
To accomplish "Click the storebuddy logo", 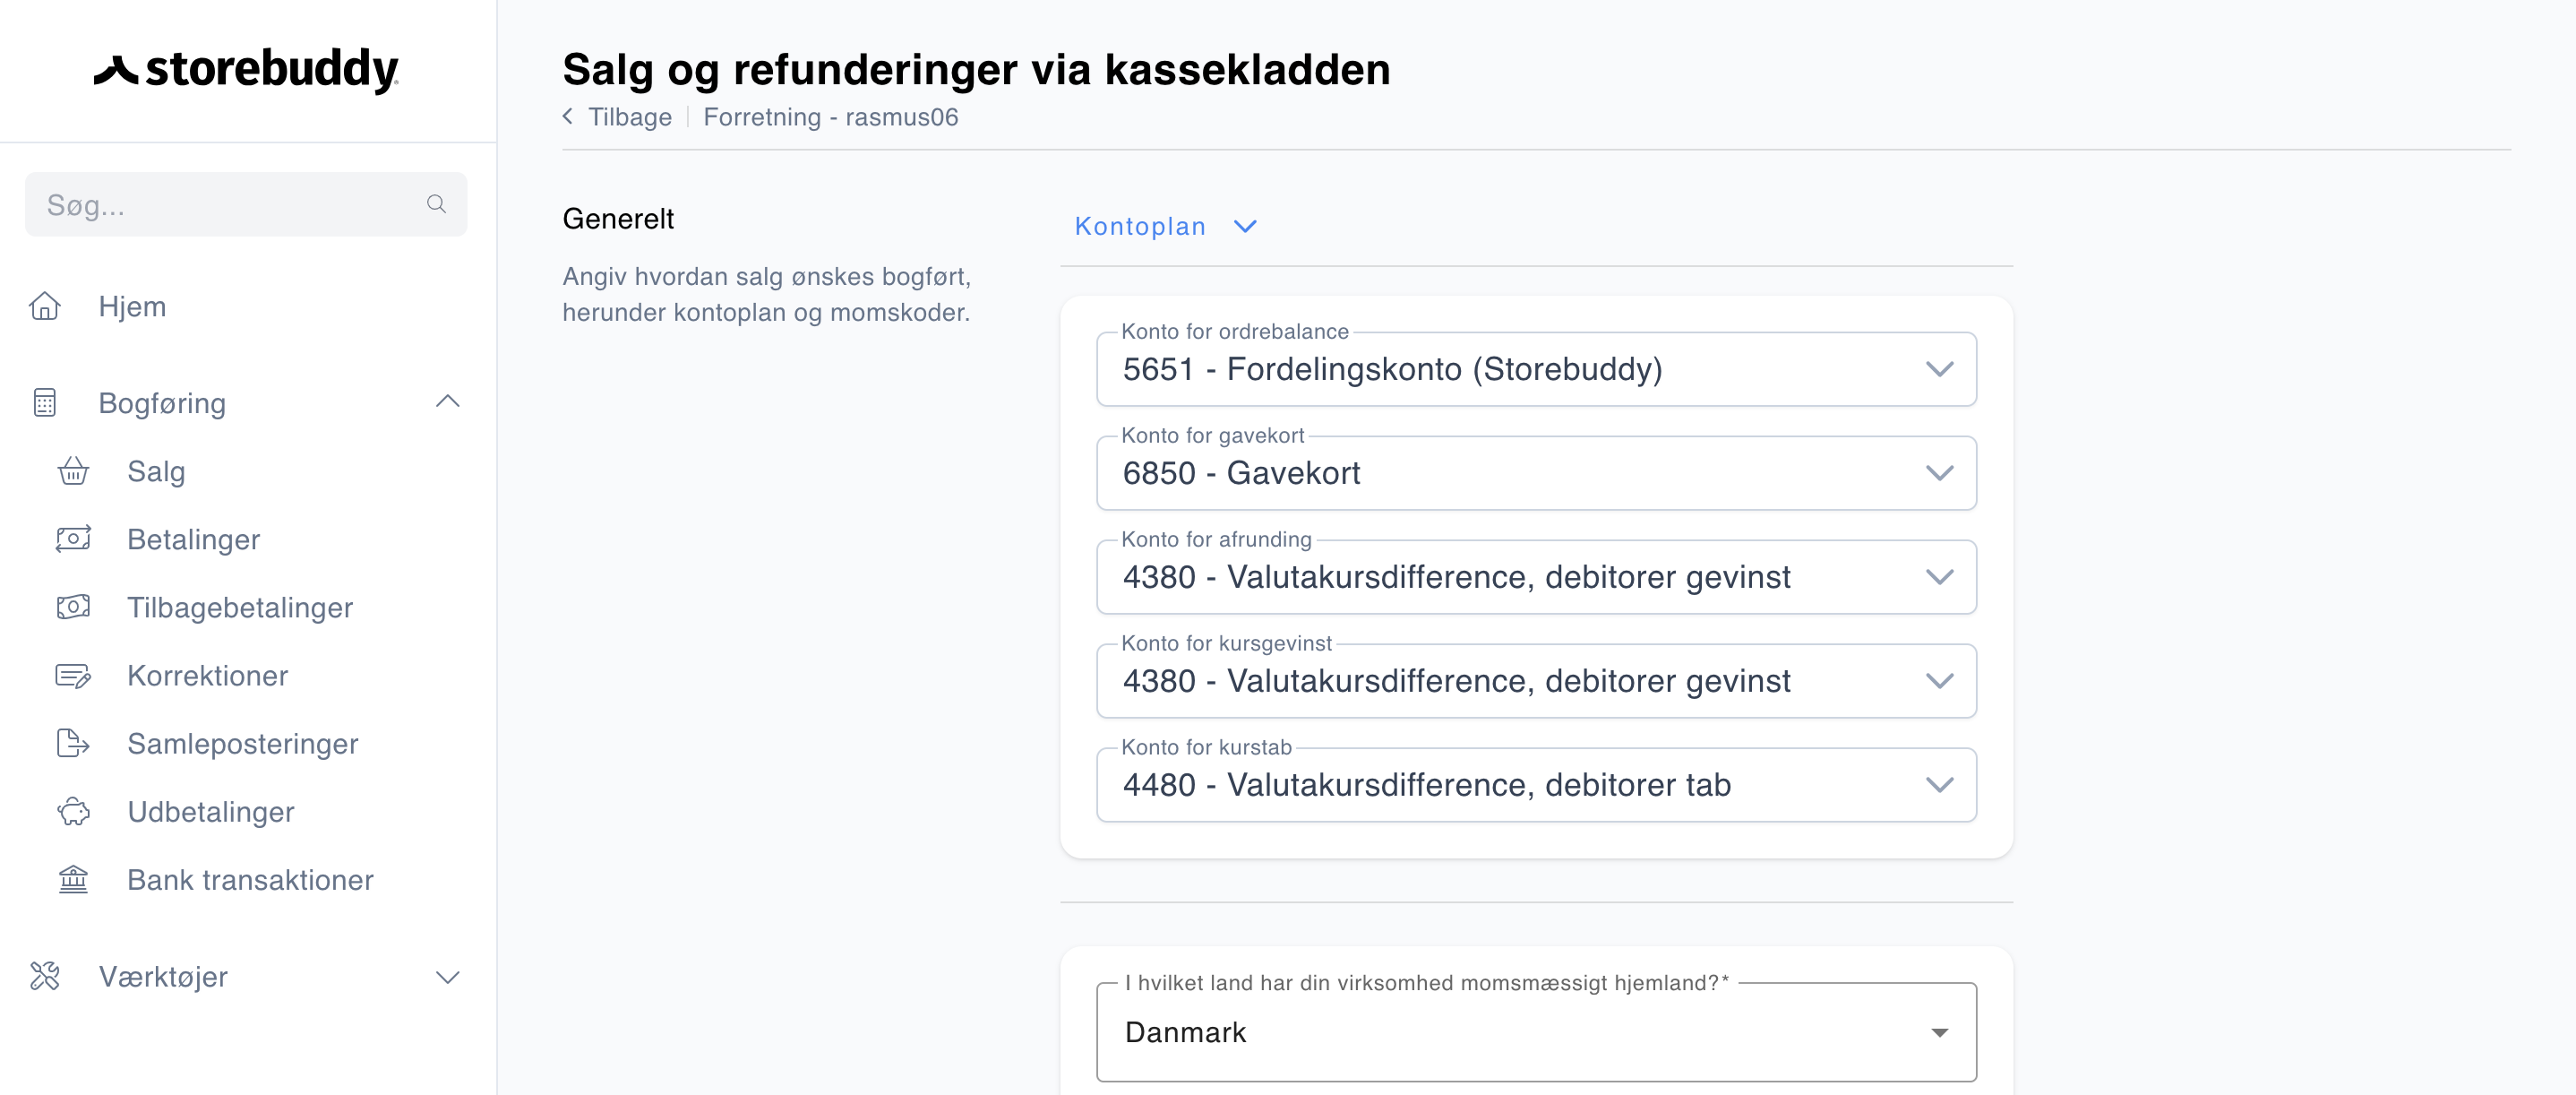I will point(246,70).
